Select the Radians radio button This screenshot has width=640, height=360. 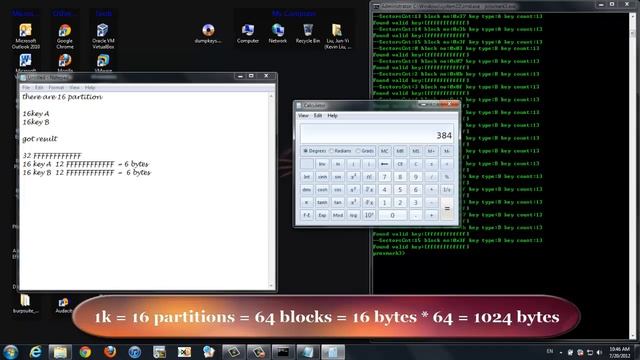[340, 151]
